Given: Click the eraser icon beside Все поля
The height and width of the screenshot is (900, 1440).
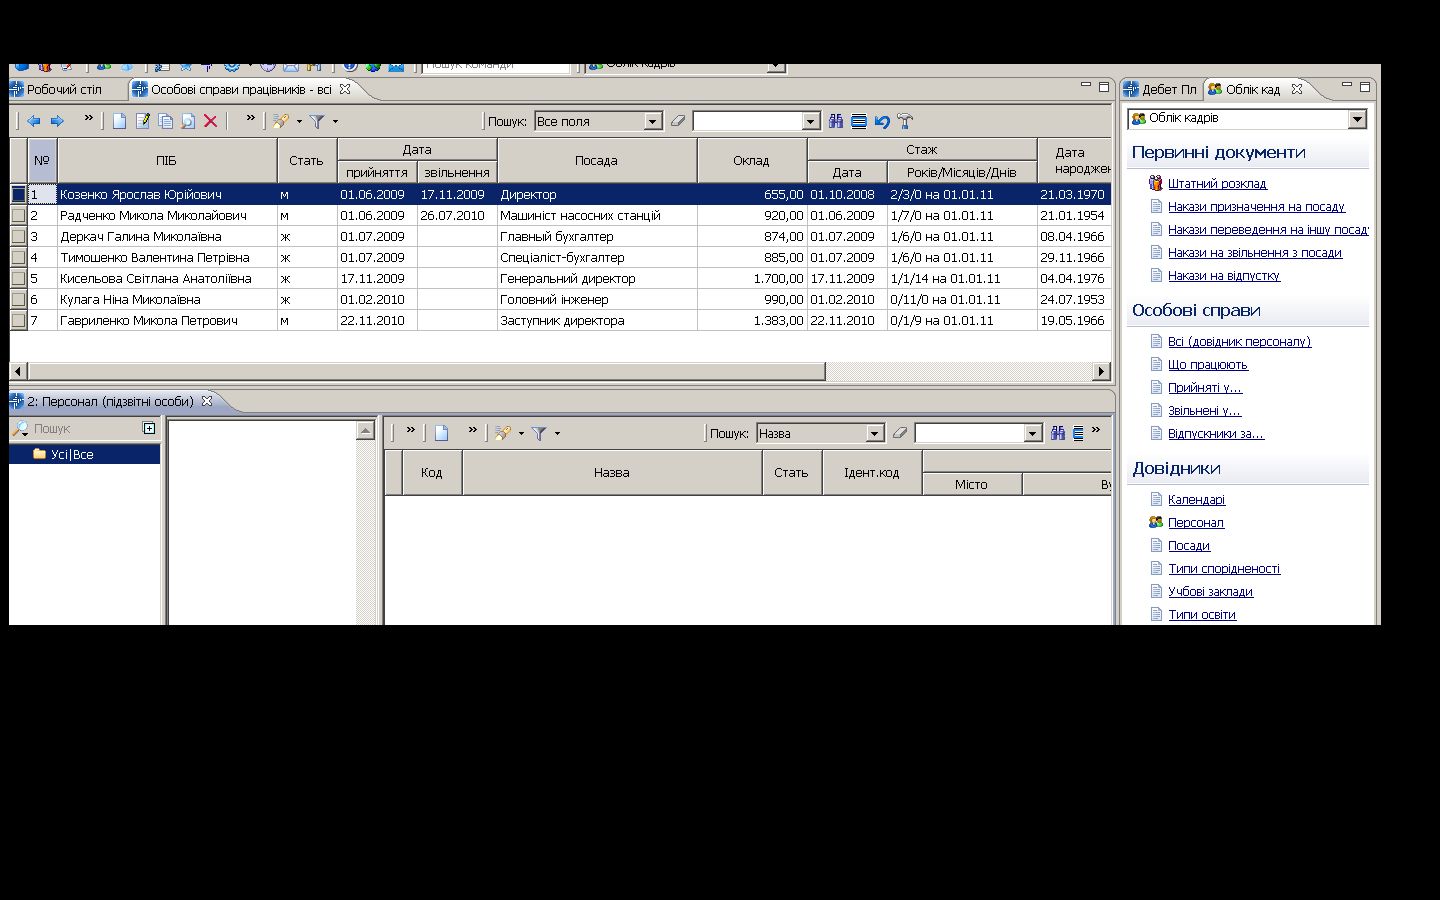Looking at the screenshot, I should coord(678,121).
